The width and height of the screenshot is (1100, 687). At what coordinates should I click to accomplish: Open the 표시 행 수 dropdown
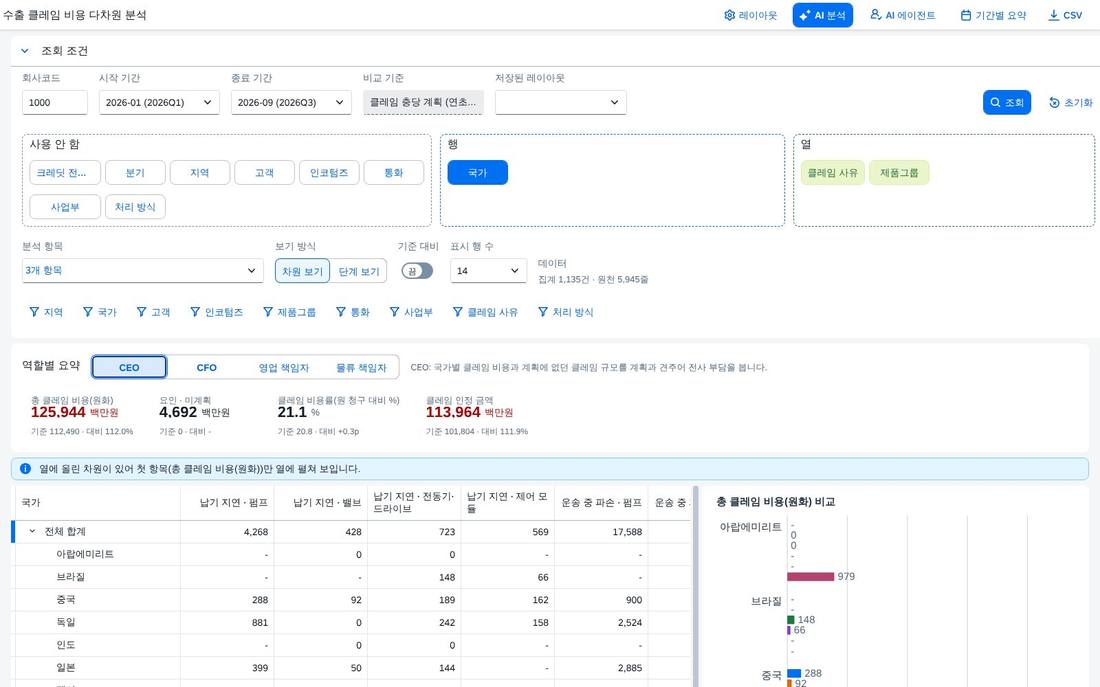pos(488,271)
